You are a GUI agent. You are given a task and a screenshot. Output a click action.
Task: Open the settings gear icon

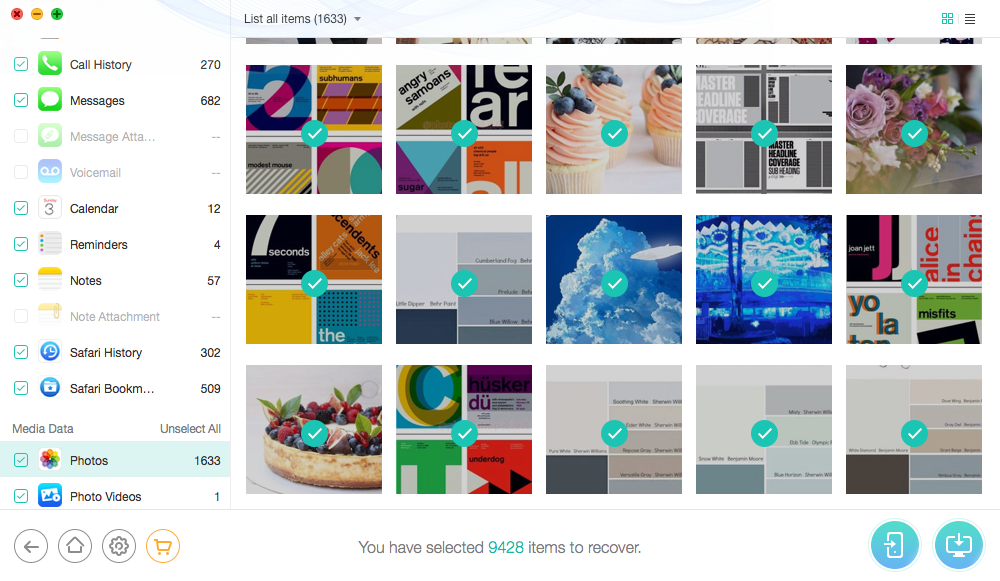(119, 547)
